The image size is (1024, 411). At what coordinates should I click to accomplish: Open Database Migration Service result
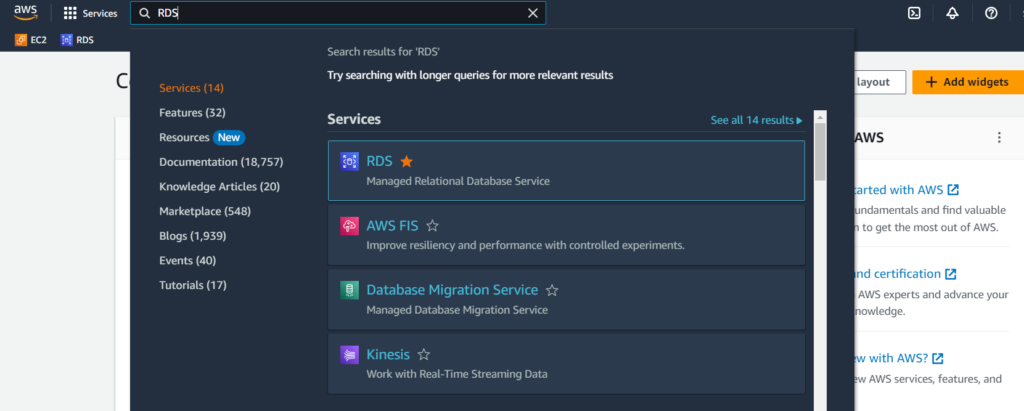tap(566, 299)
